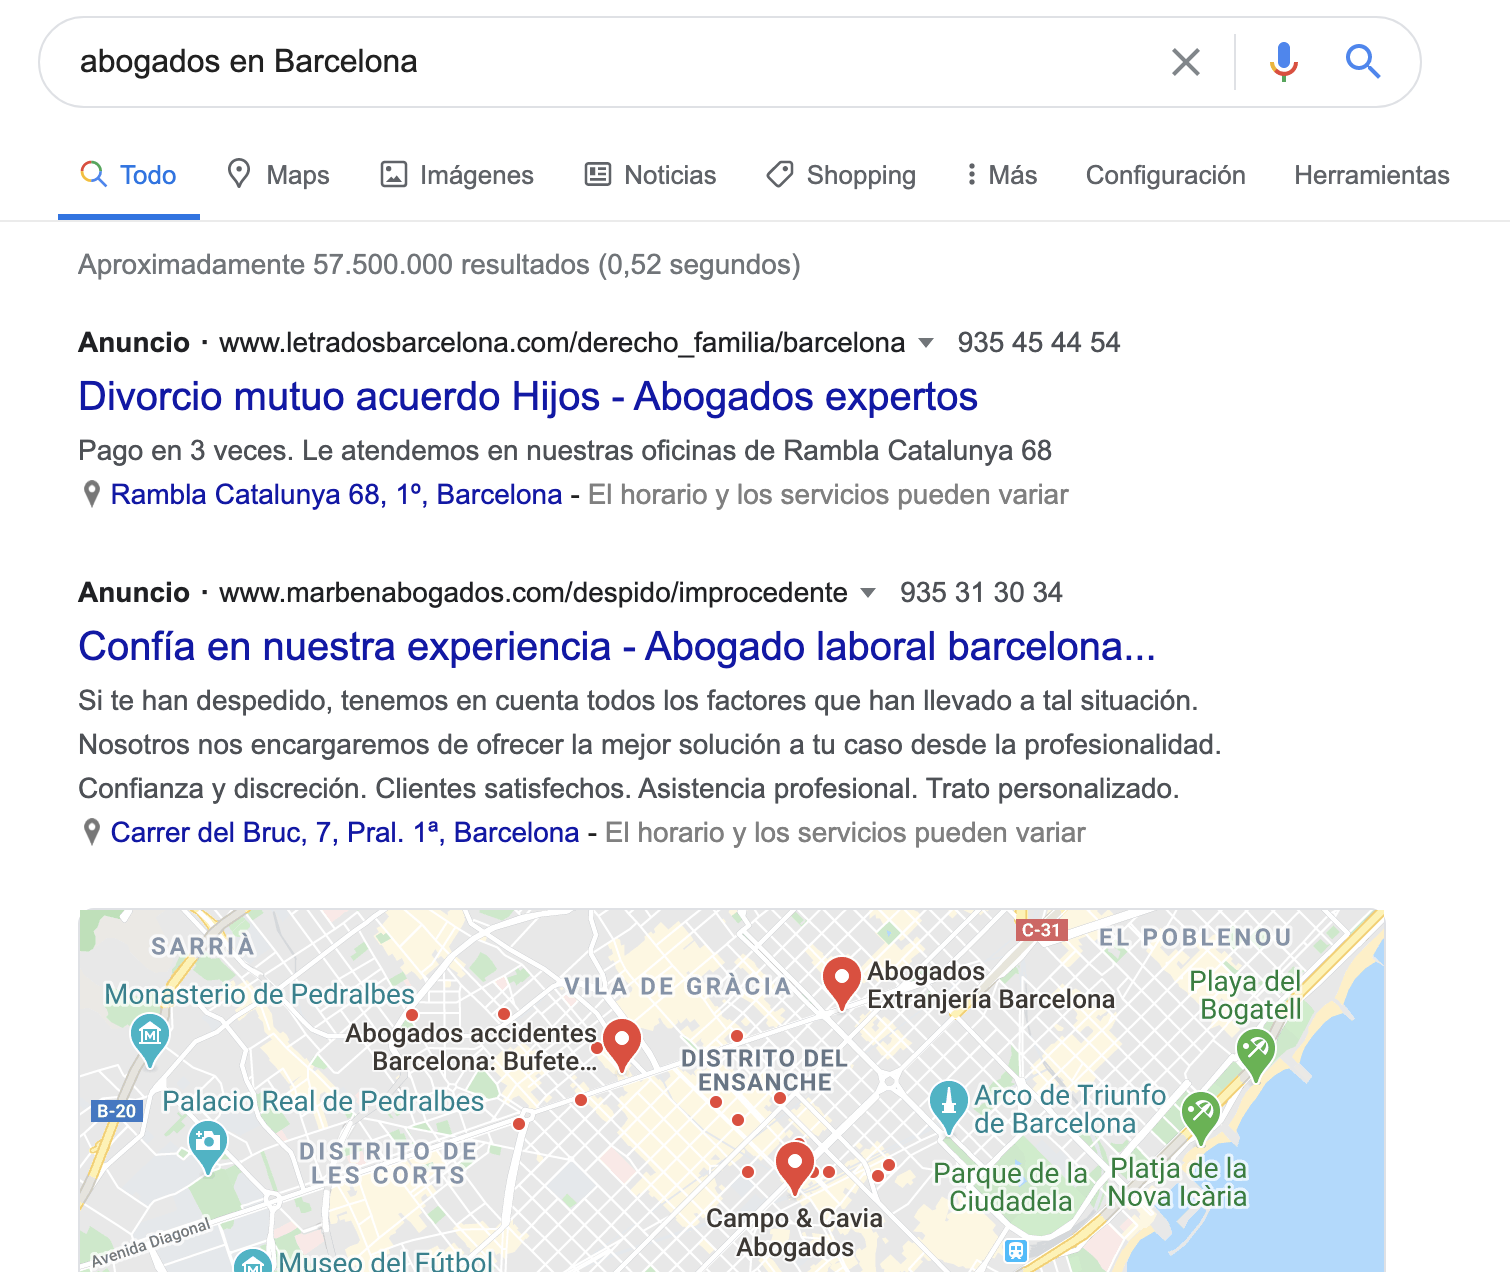Clear the search query with X icon
This screenshot has width=1510, height=1272.
point(1186,62)
